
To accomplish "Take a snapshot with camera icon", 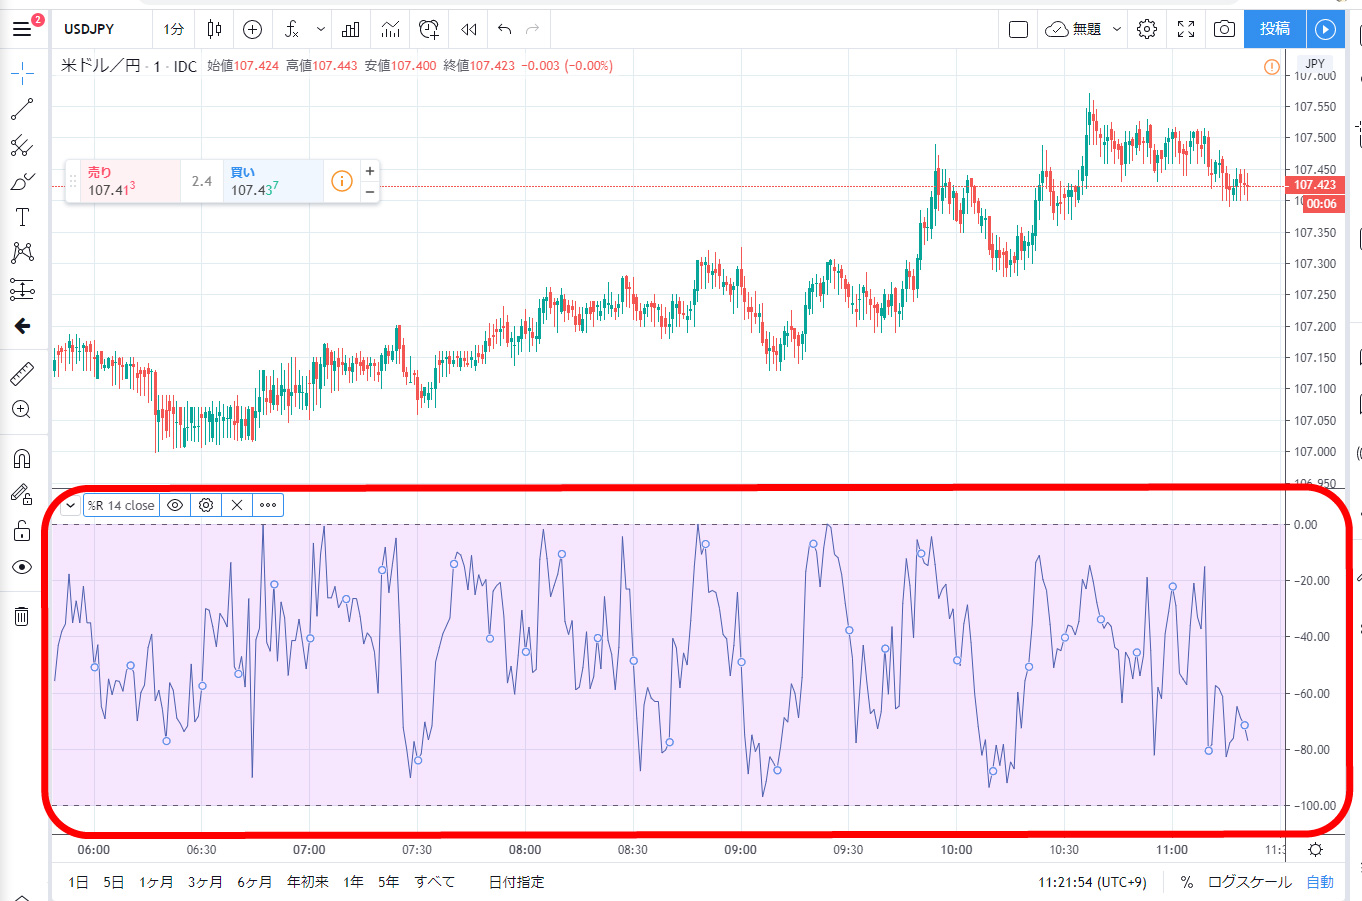I will (x=1224, y=29).
